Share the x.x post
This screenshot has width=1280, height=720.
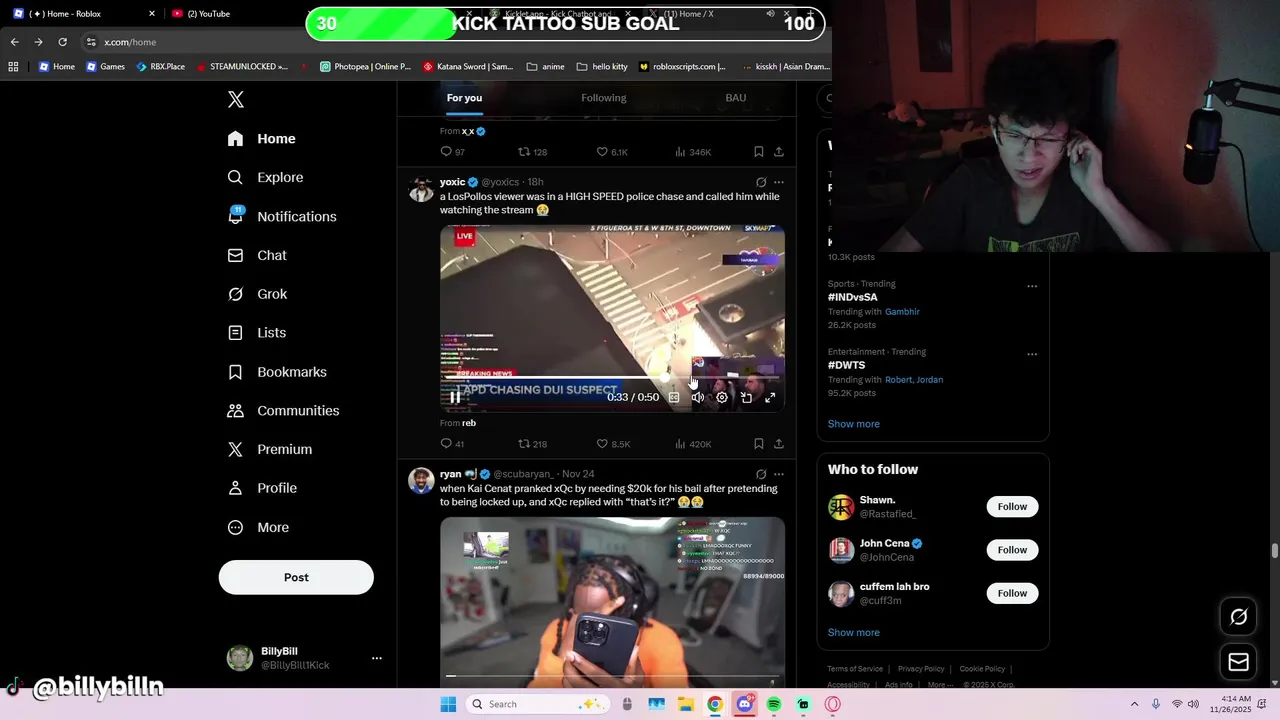point(779,152)
